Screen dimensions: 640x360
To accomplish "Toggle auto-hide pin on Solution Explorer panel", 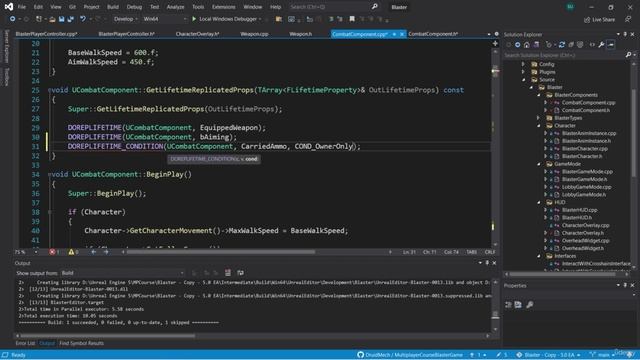I will coord(625,34).
